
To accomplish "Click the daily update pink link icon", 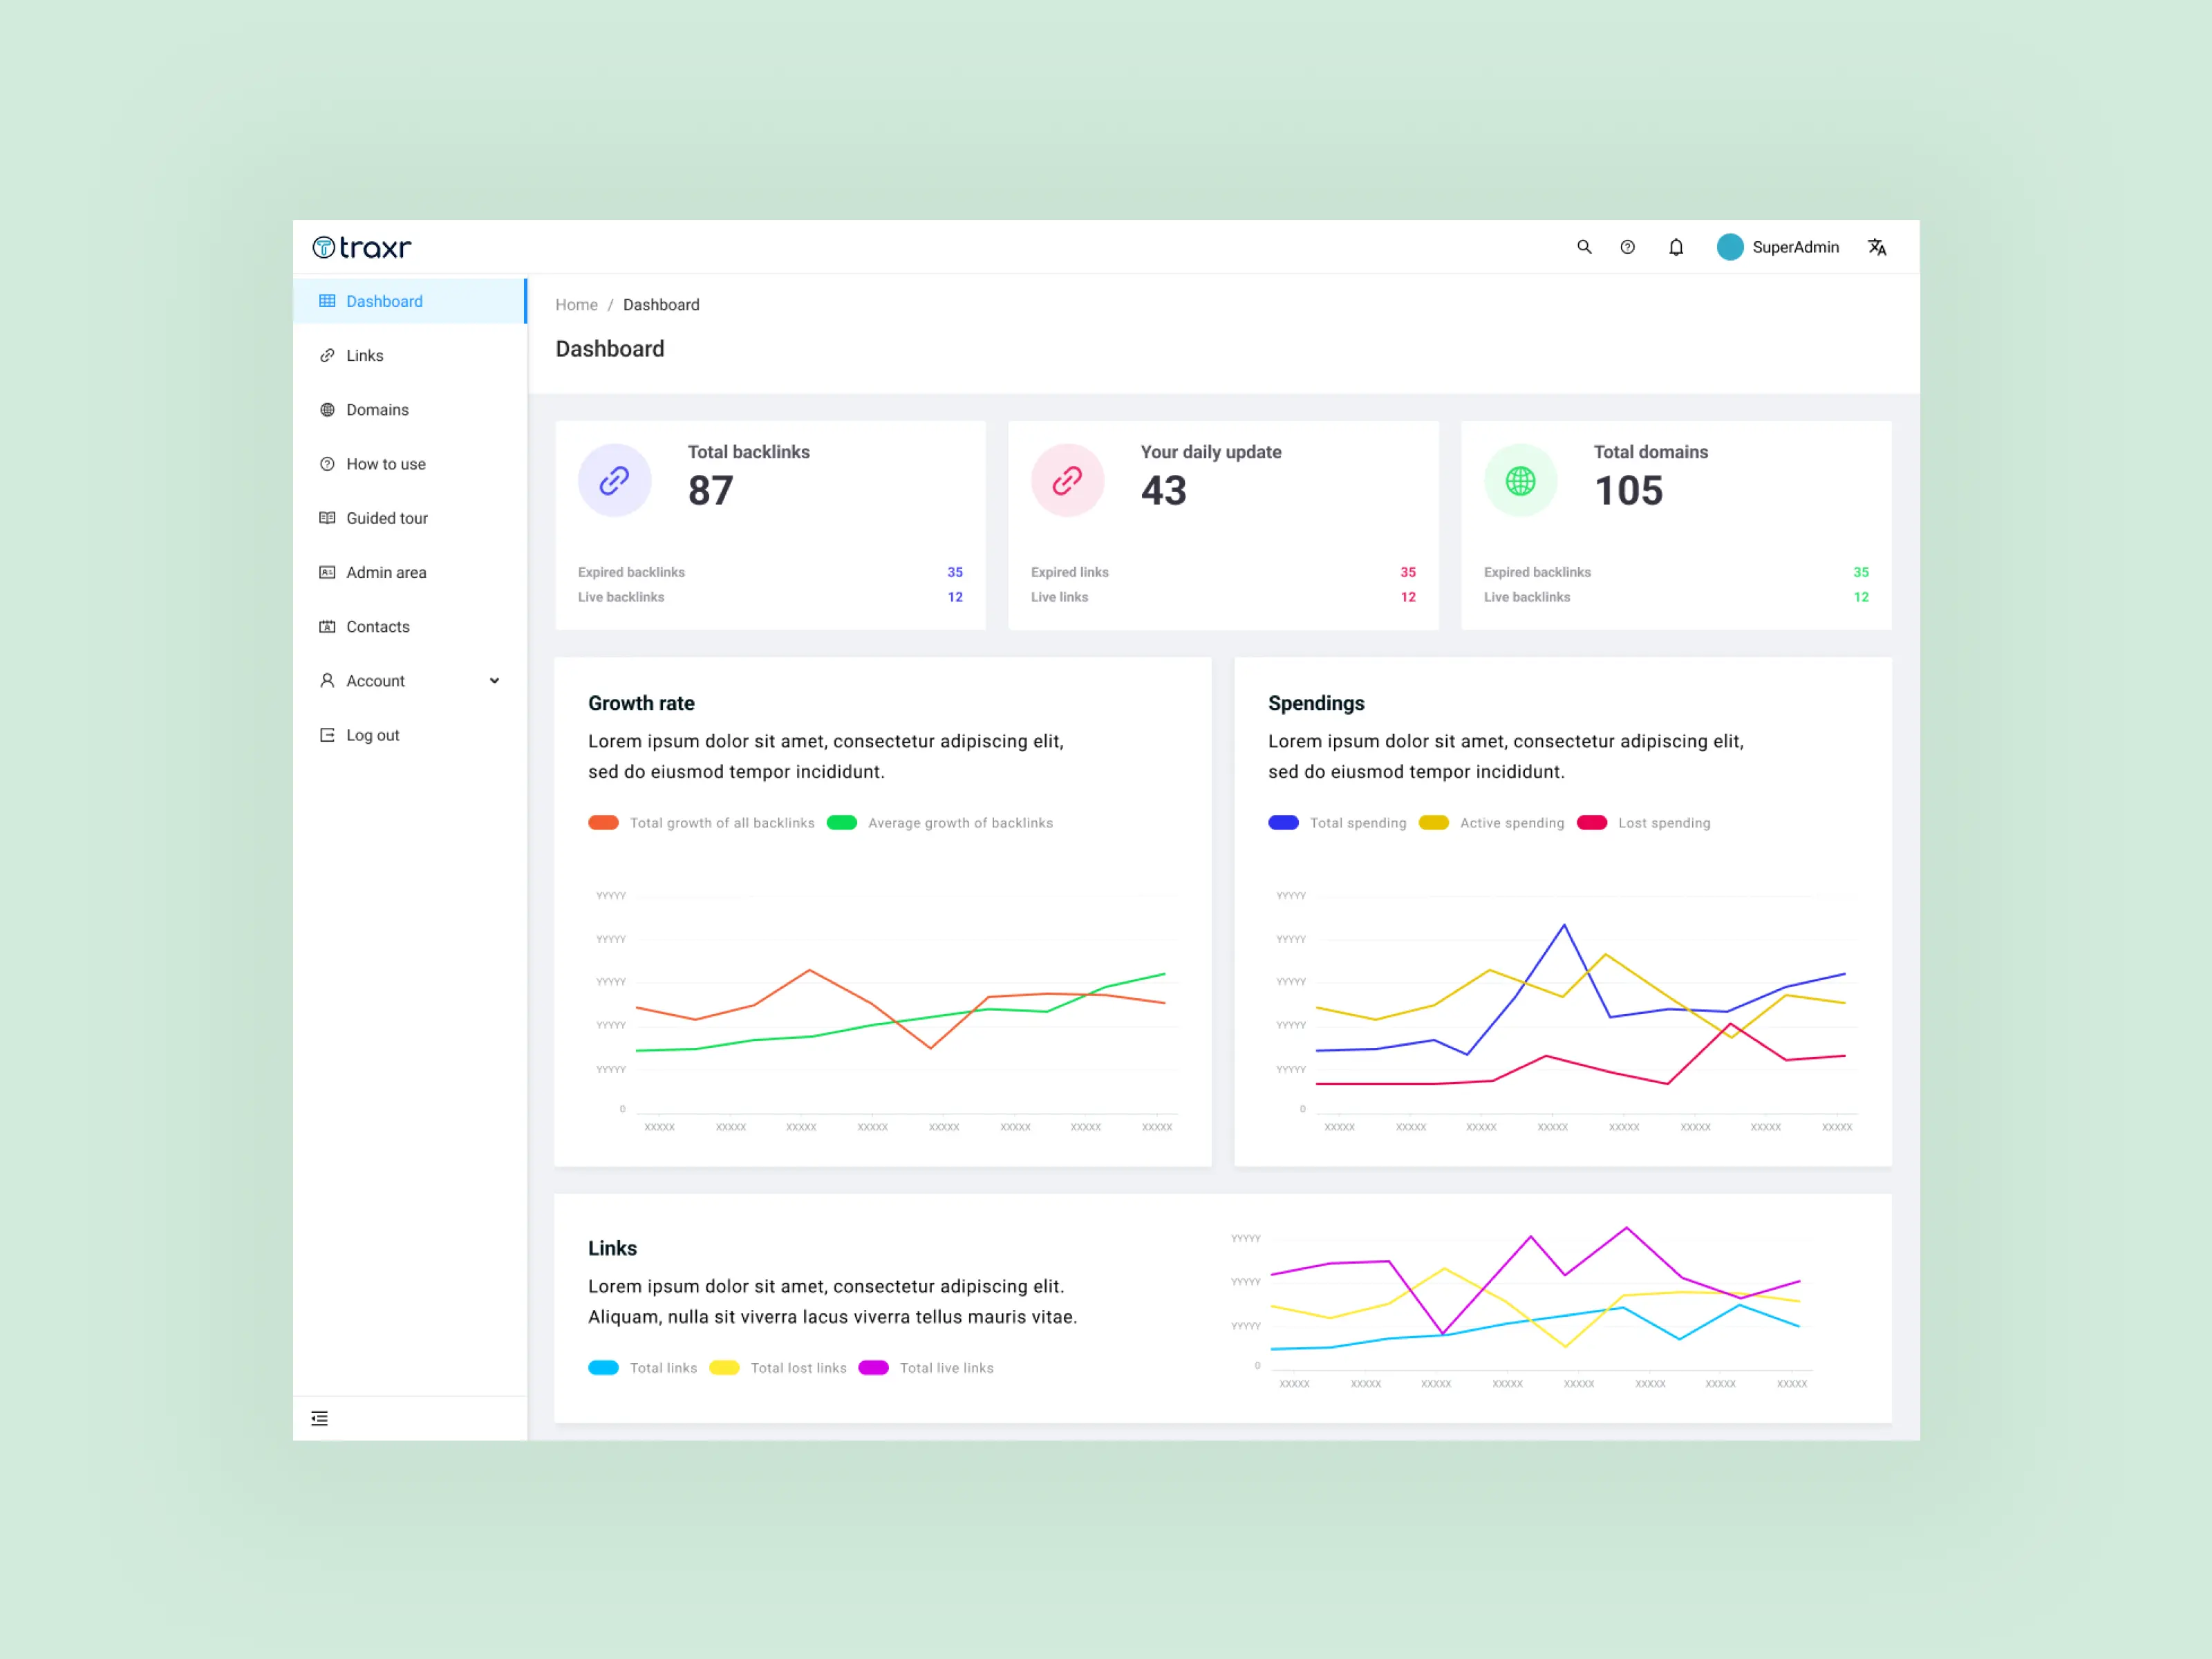I will [1067, 480].
